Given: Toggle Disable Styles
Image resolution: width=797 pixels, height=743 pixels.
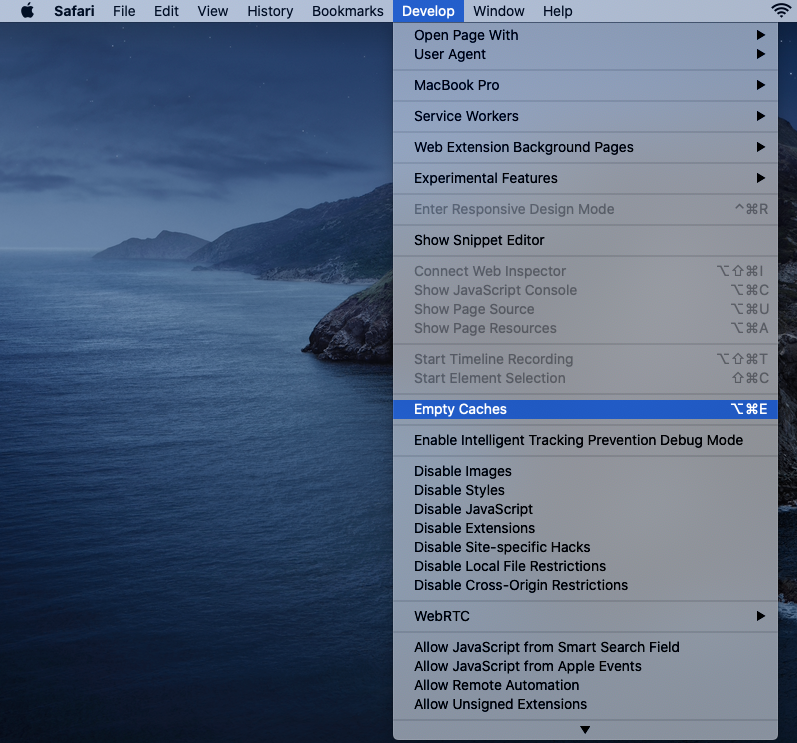Looking at the screenshot, I should [x=585, y=490].
